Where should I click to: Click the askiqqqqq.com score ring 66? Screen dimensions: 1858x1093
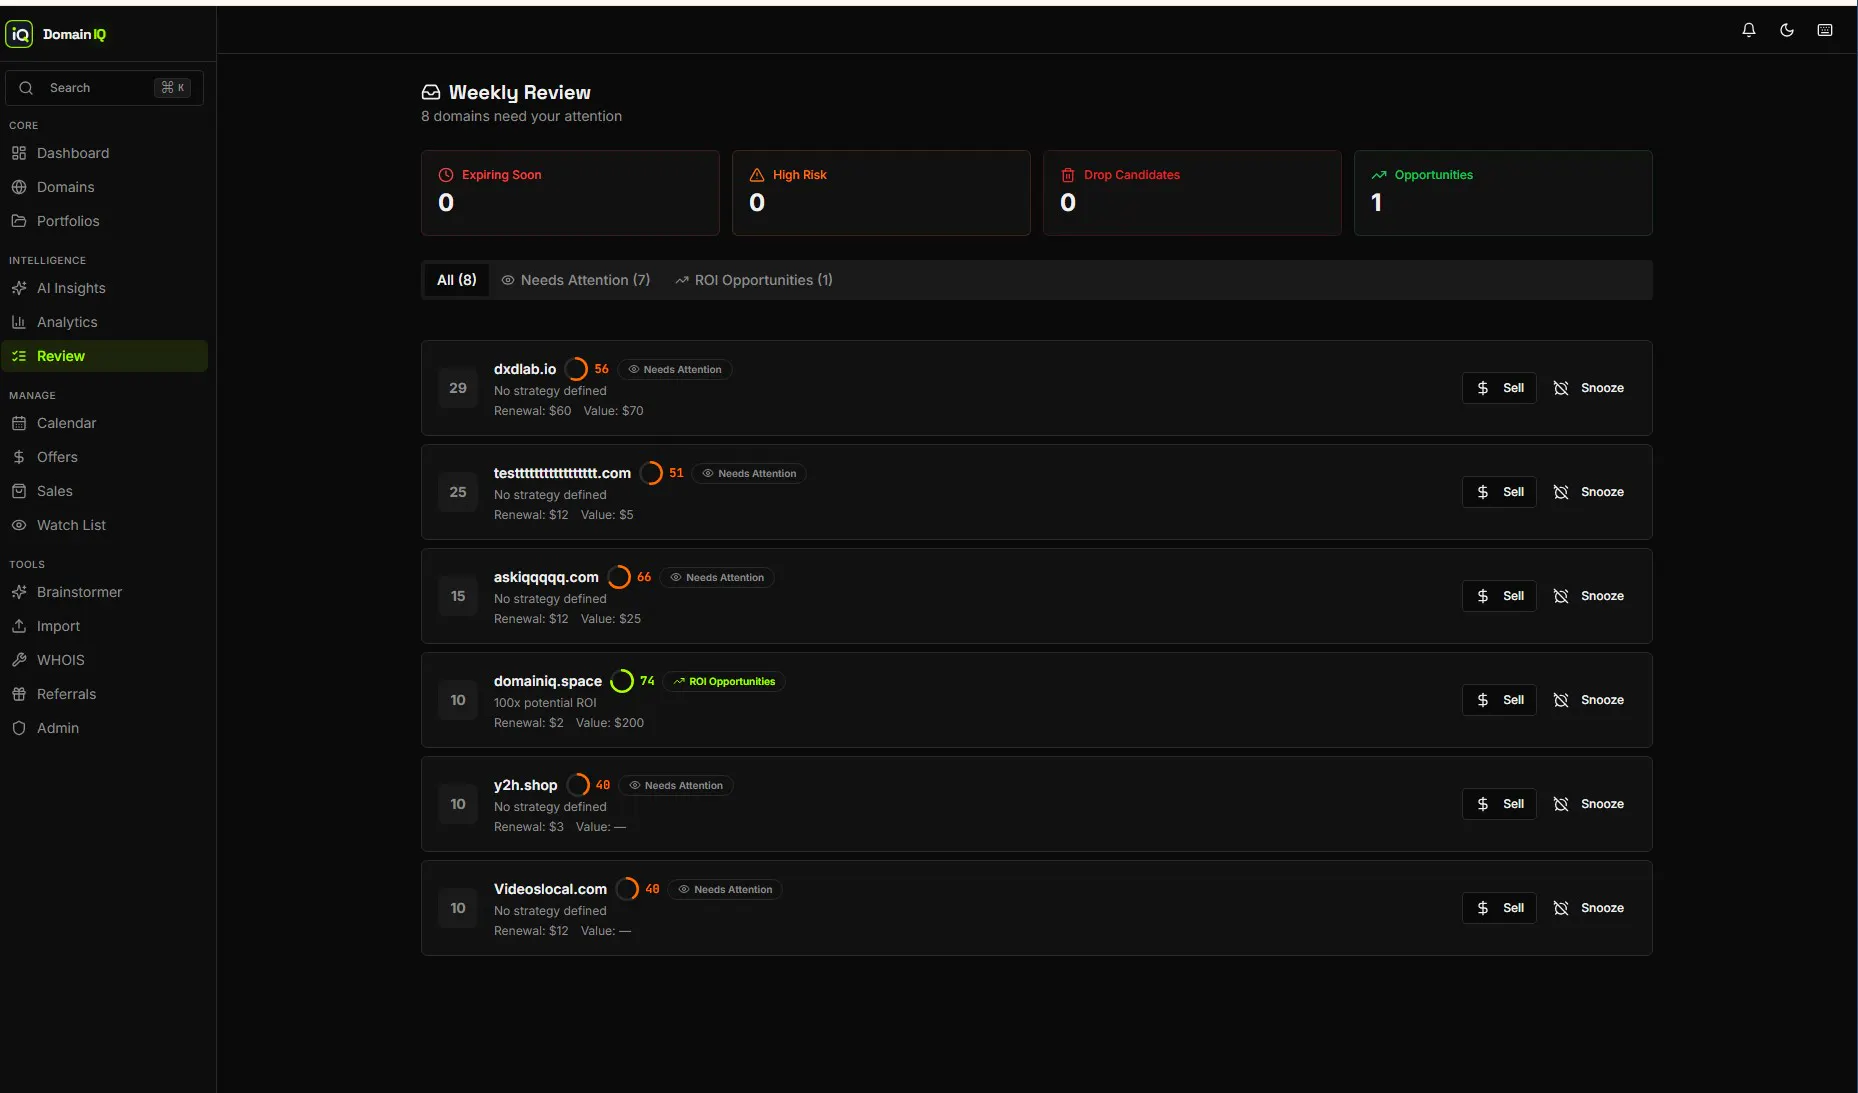(x=619, y=577)
